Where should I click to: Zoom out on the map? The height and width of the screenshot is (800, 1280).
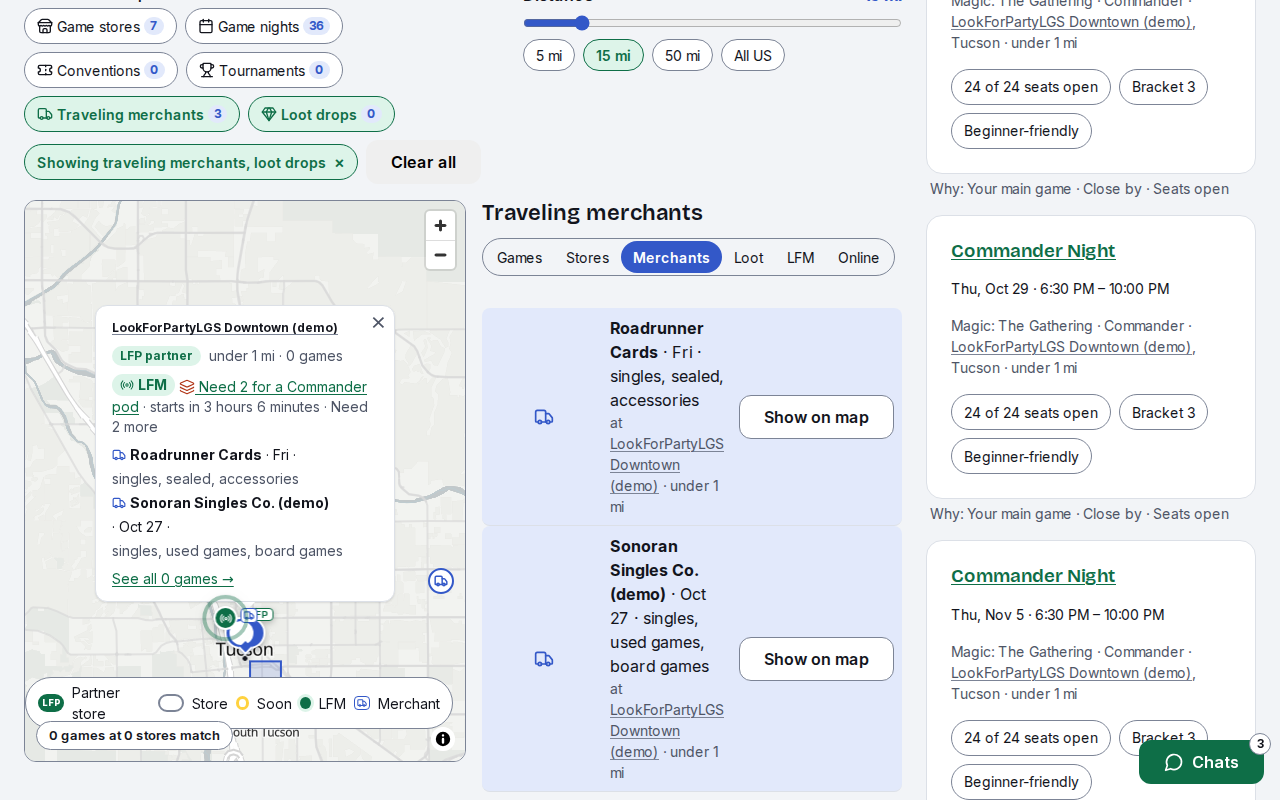coord(440,255)
